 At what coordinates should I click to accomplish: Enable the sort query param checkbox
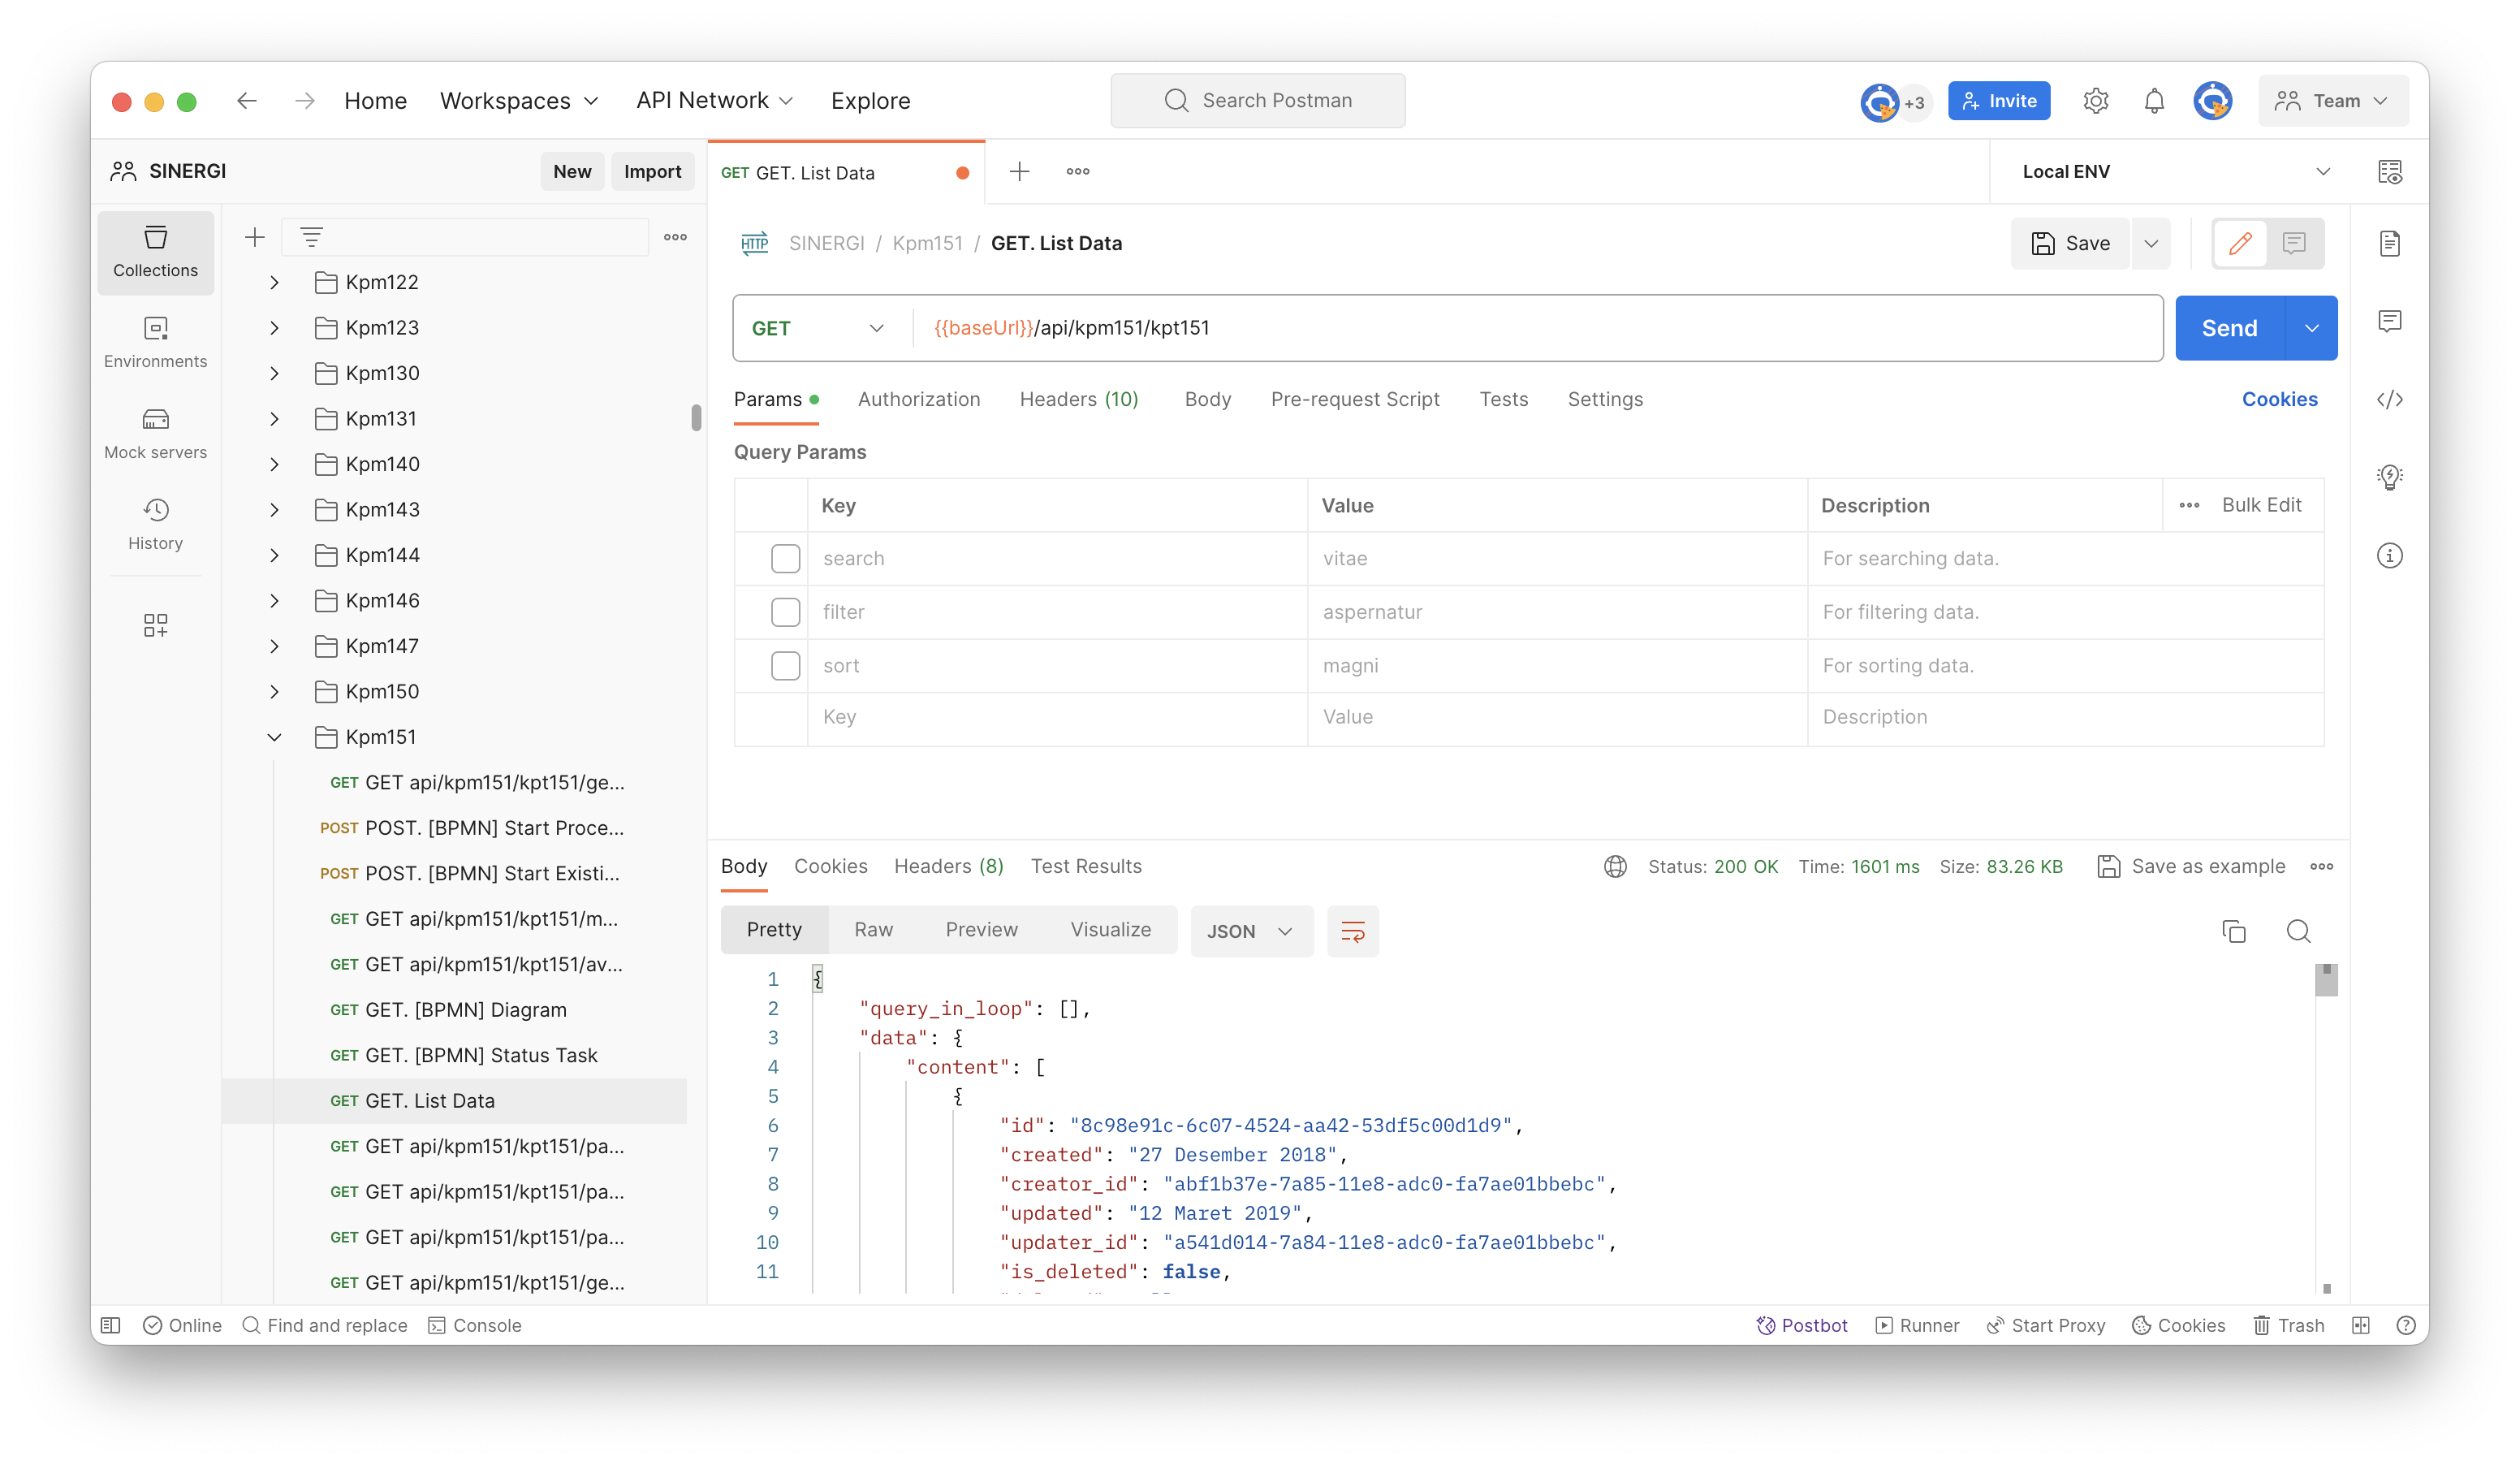785,665
